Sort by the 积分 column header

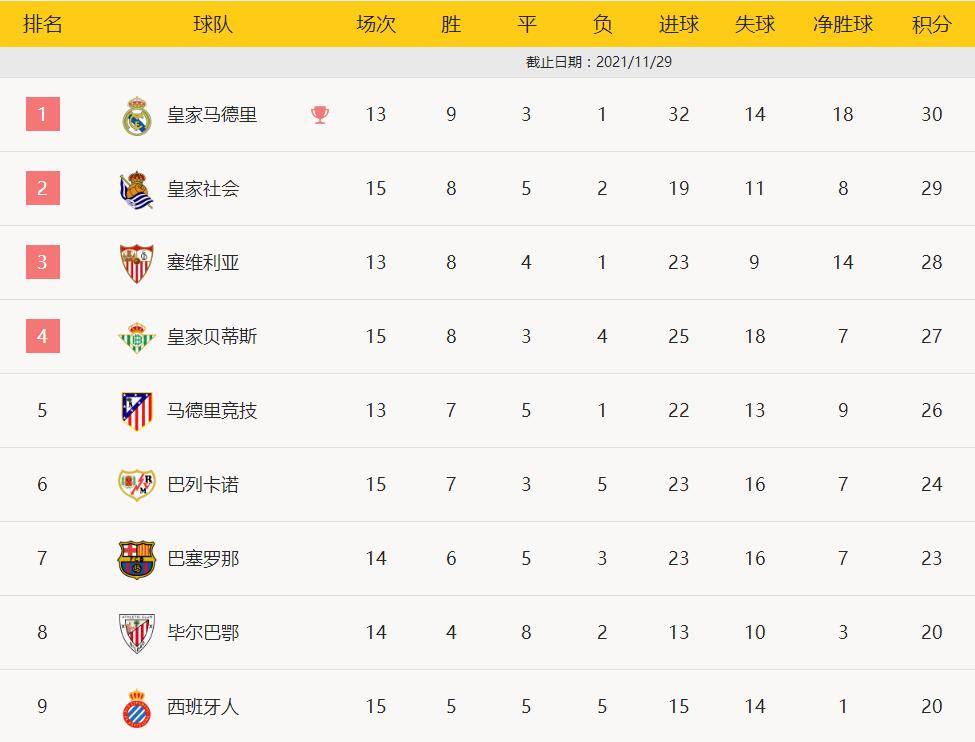coord(931,24)
